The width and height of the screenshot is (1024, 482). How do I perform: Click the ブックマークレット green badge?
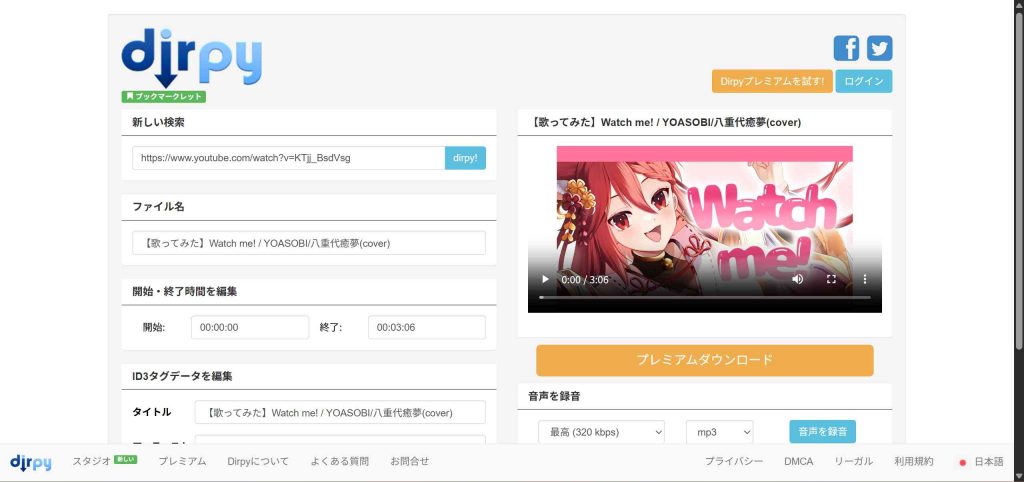tap(163, 97)
